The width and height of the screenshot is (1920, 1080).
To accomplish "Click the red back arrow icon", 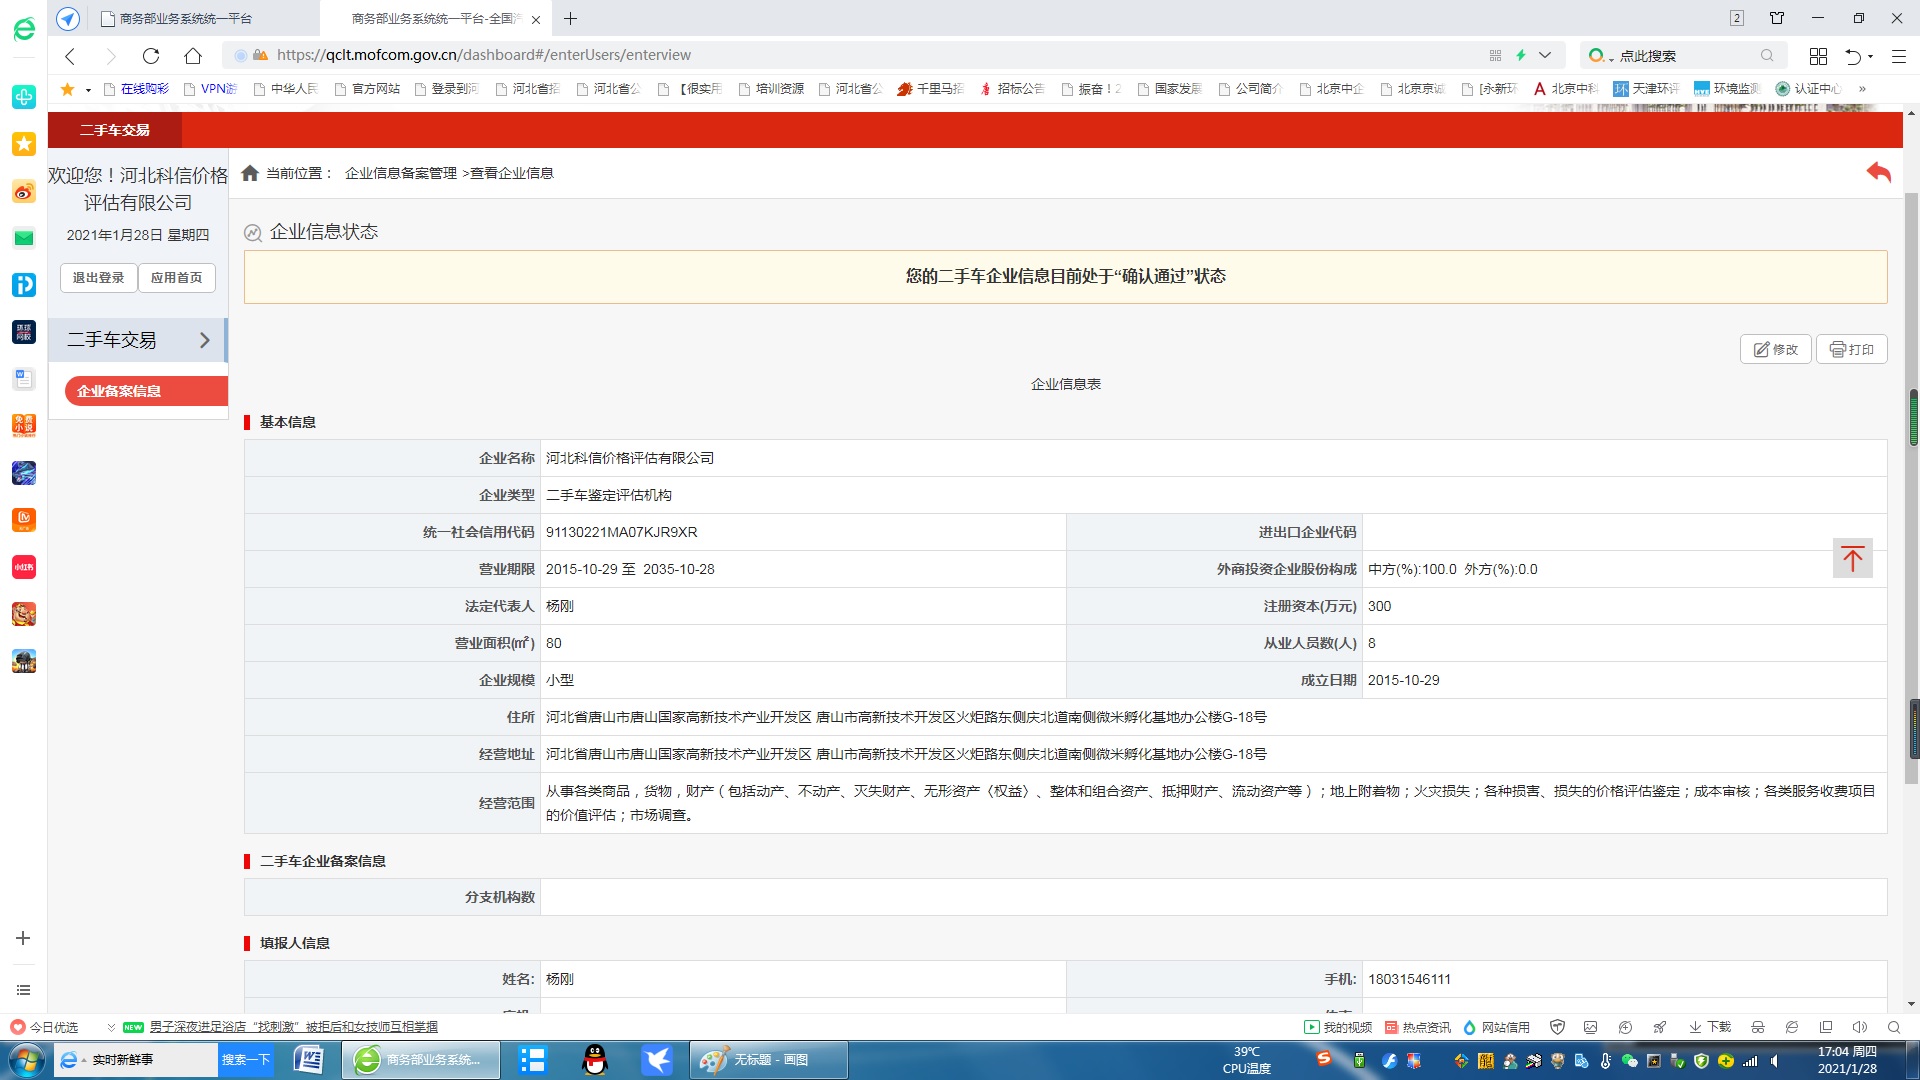I will click(1878, 172).
